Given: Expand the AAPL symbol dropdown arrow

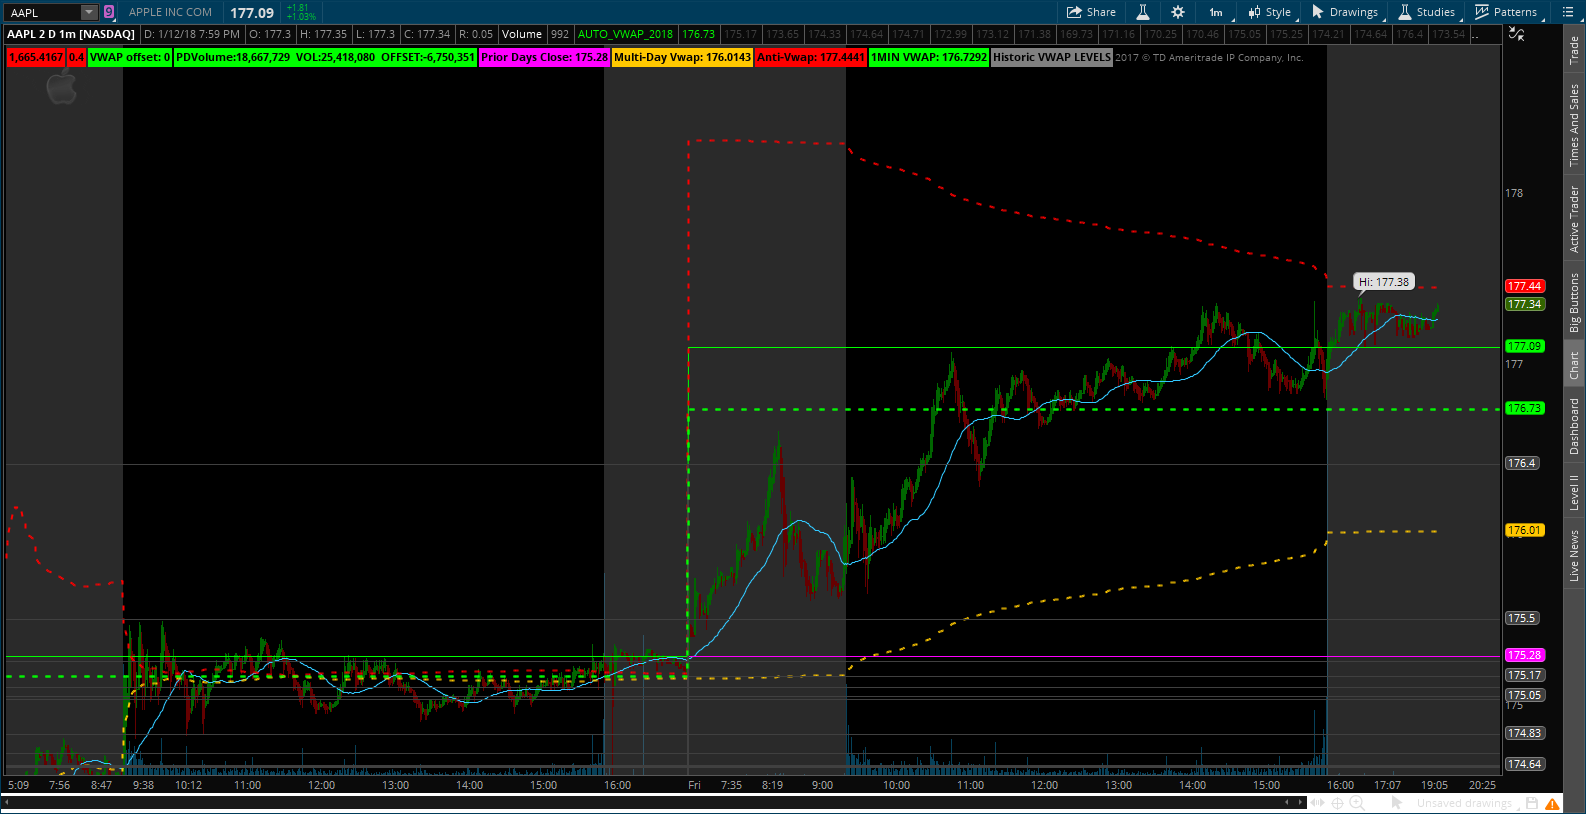Looking at the screenshot, I should (89, 12).
